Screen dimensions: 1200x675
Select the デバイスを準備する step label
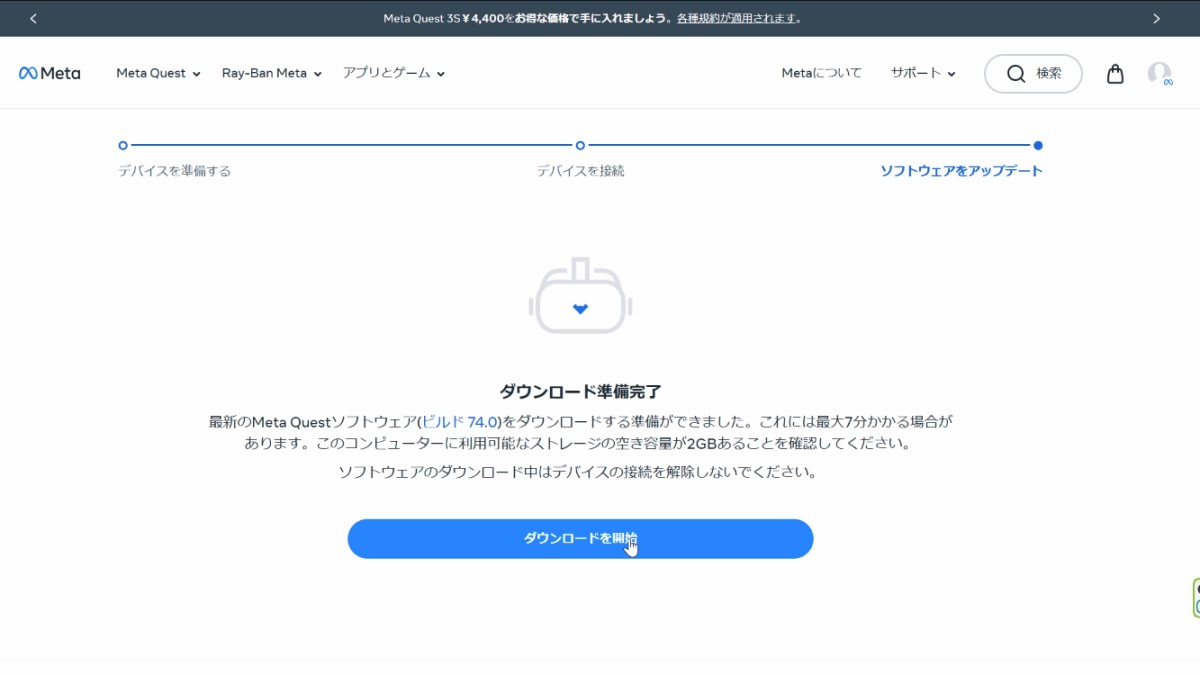point(175,171)
